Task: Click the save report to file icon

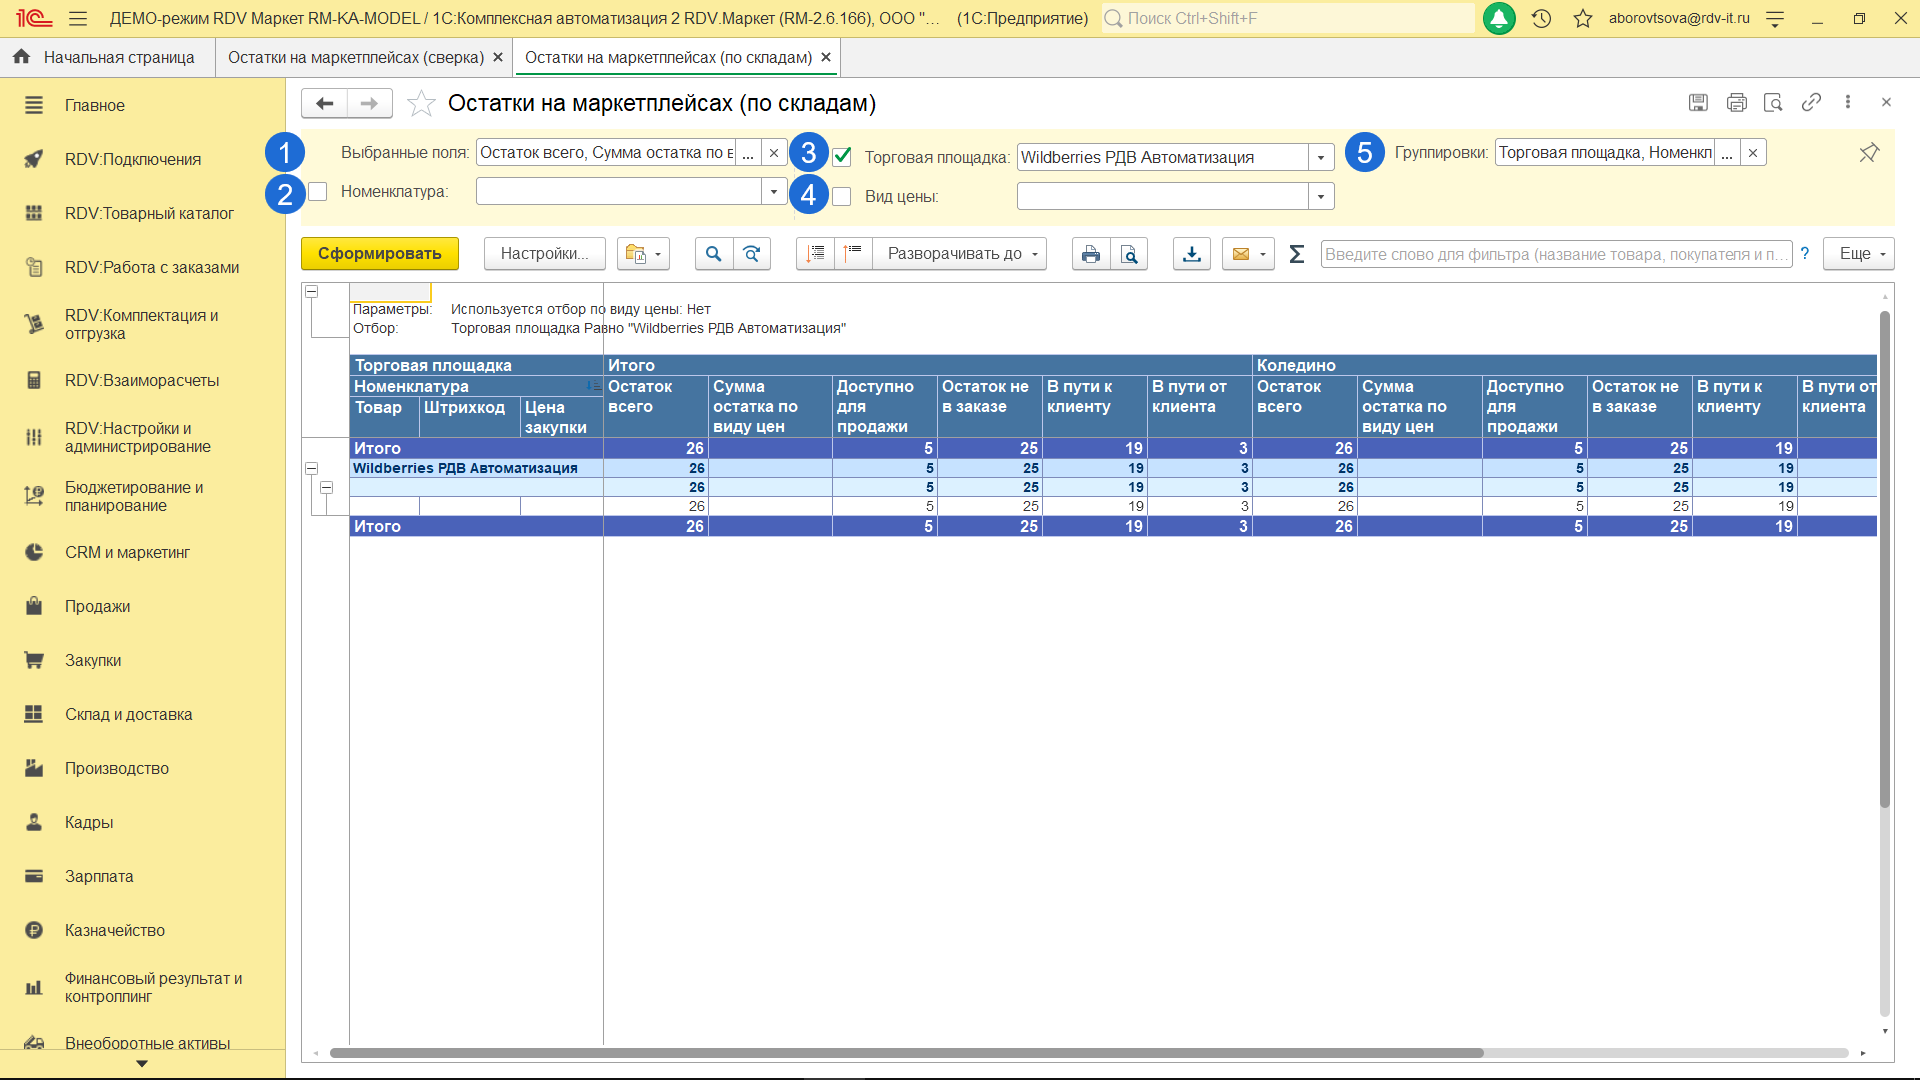Action: [1191, 254]
